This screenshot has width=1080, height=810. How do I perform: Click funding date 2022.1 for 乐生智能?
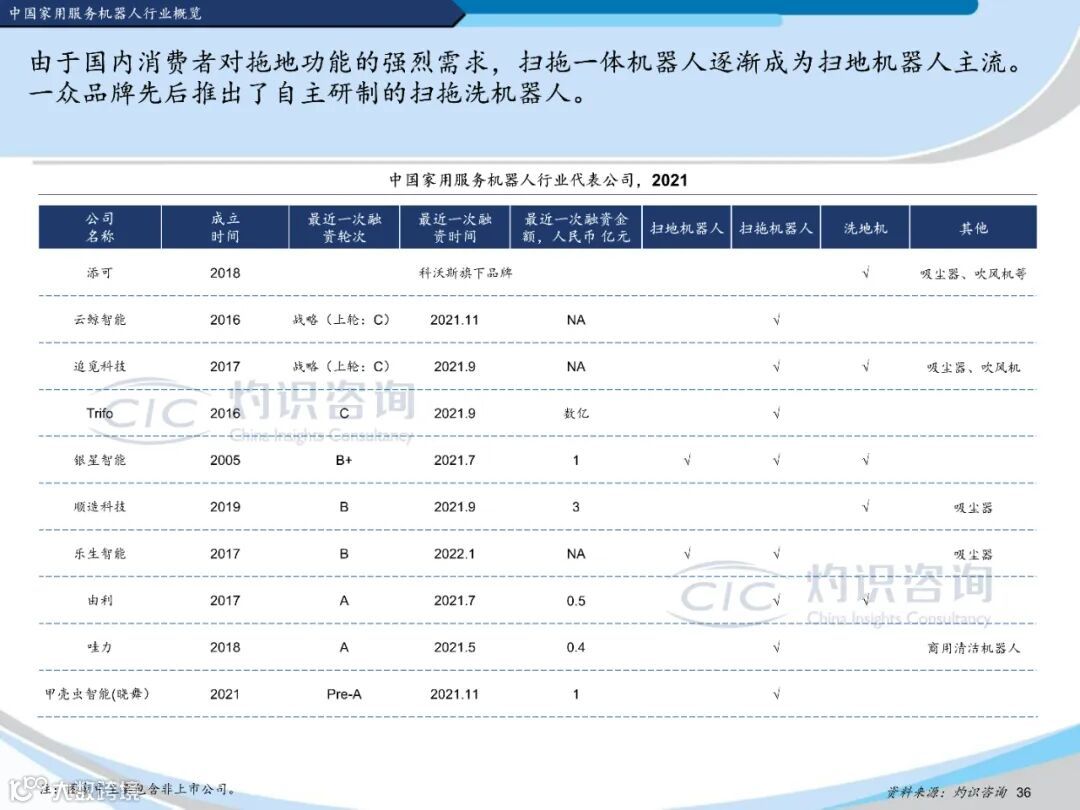point(455,554)
